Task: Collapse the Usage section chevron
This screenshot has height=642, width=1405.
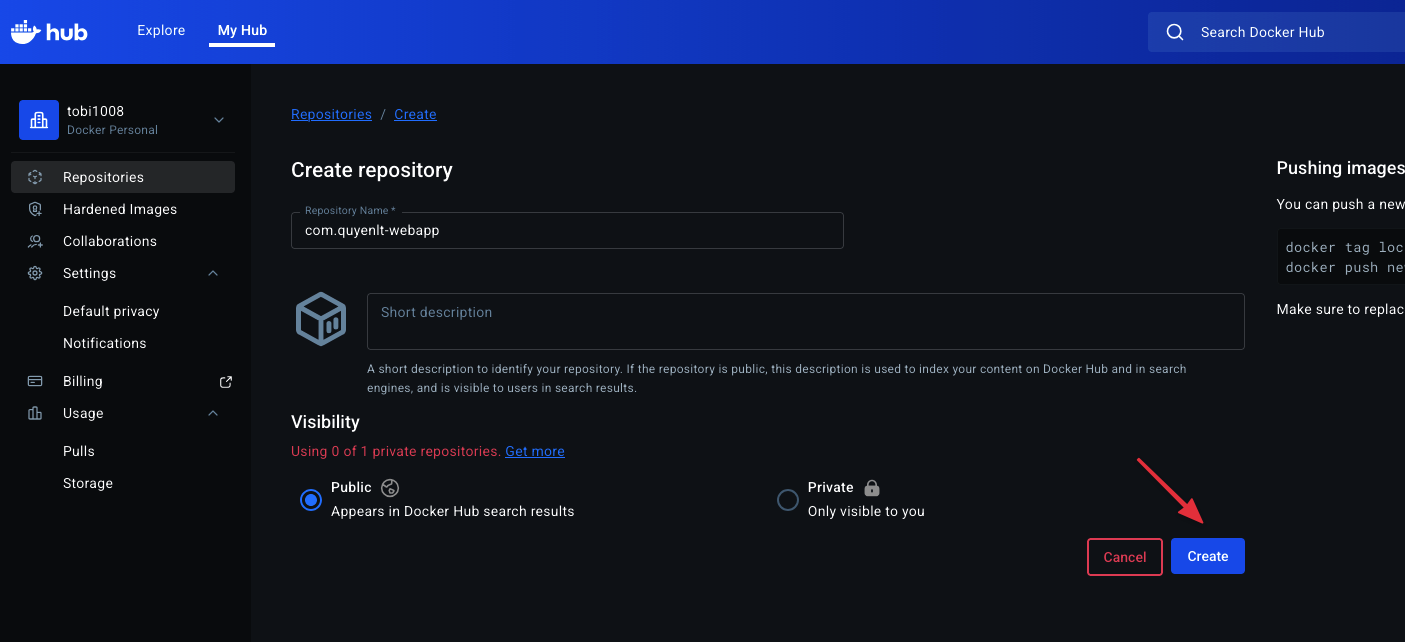Action: click(x=213, y=413)
